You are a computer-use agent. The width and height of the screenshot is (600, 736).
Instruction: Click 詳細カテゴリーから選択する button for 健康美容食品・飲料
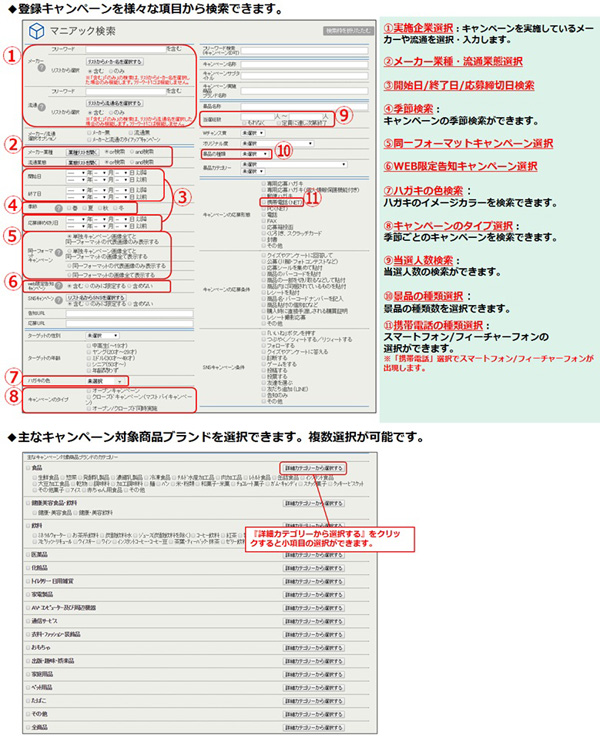(314, 503)
